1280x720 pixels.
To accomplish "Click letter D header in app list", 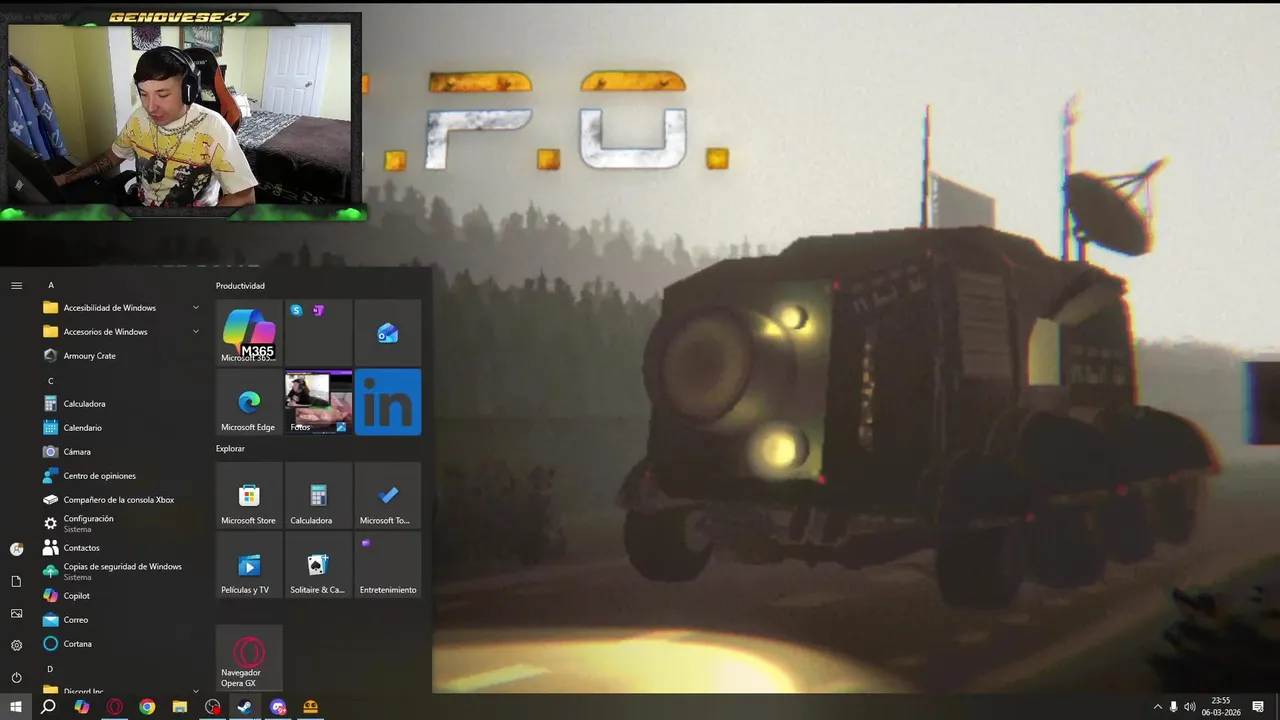I will tap(51, 669).
